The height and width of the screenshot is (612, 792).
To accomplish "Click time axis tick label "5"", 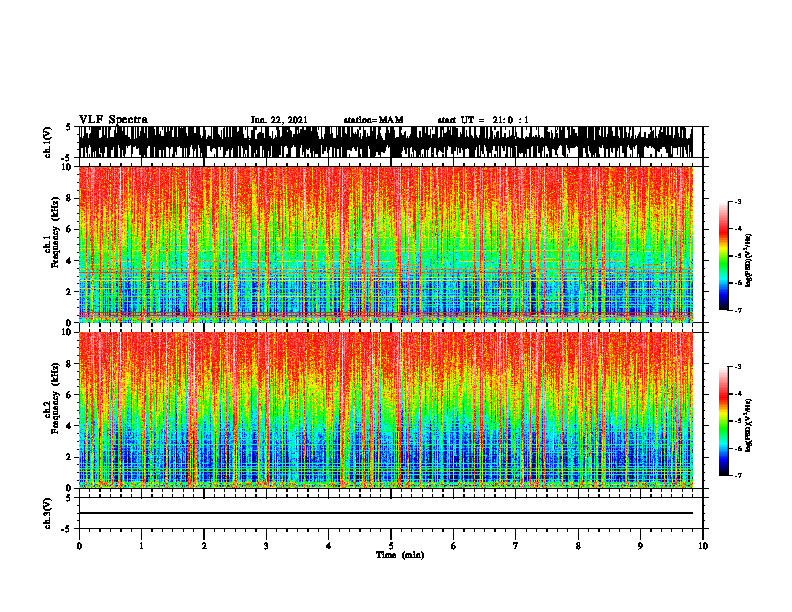I will pyautogui.click(x=391, y=546).
